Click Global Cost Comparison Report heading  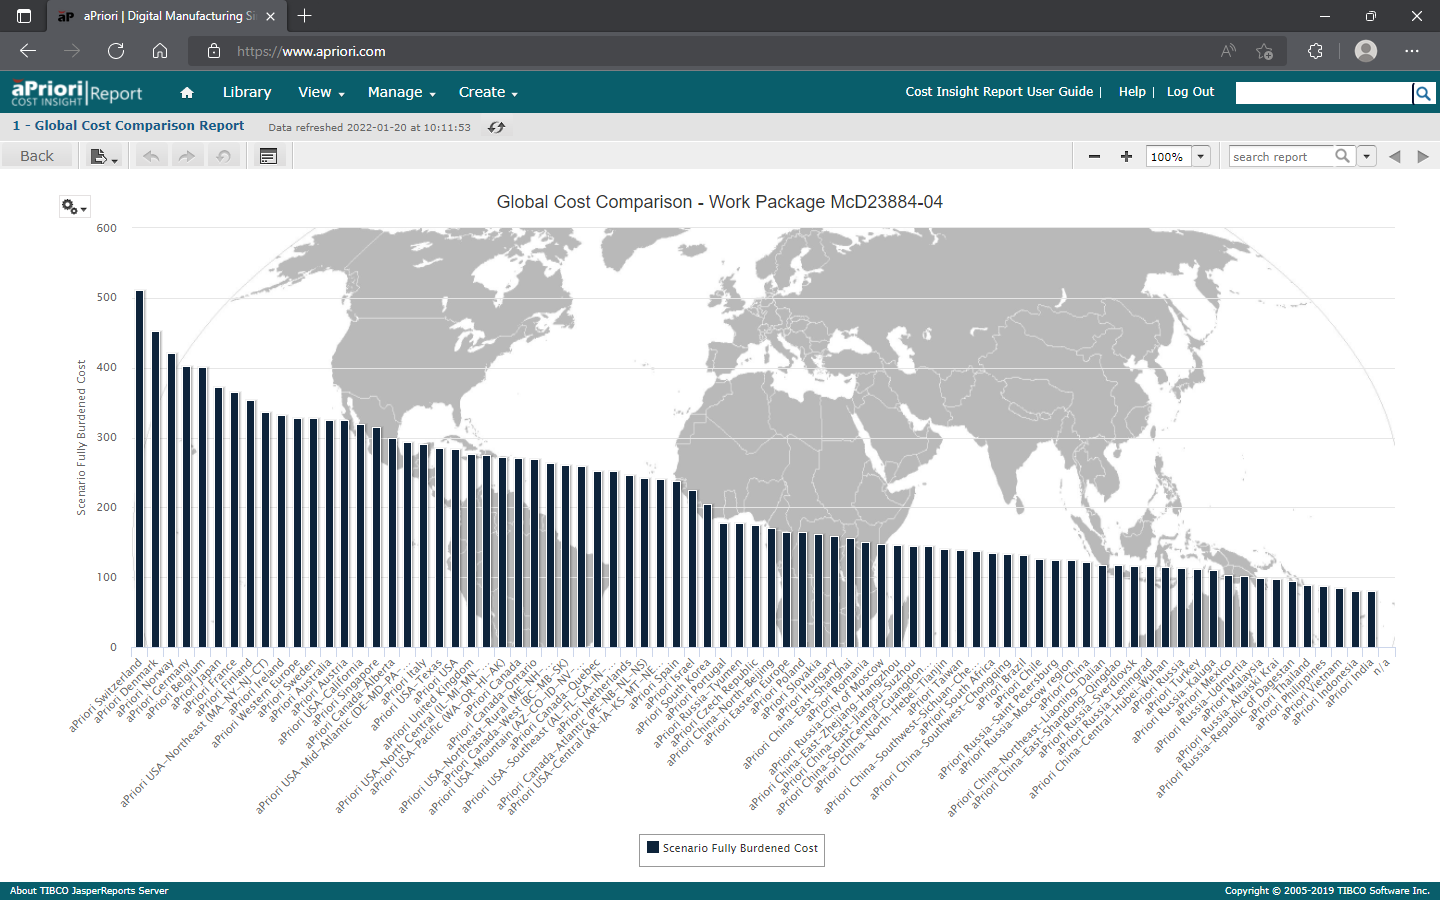click(x=128, y=125)
